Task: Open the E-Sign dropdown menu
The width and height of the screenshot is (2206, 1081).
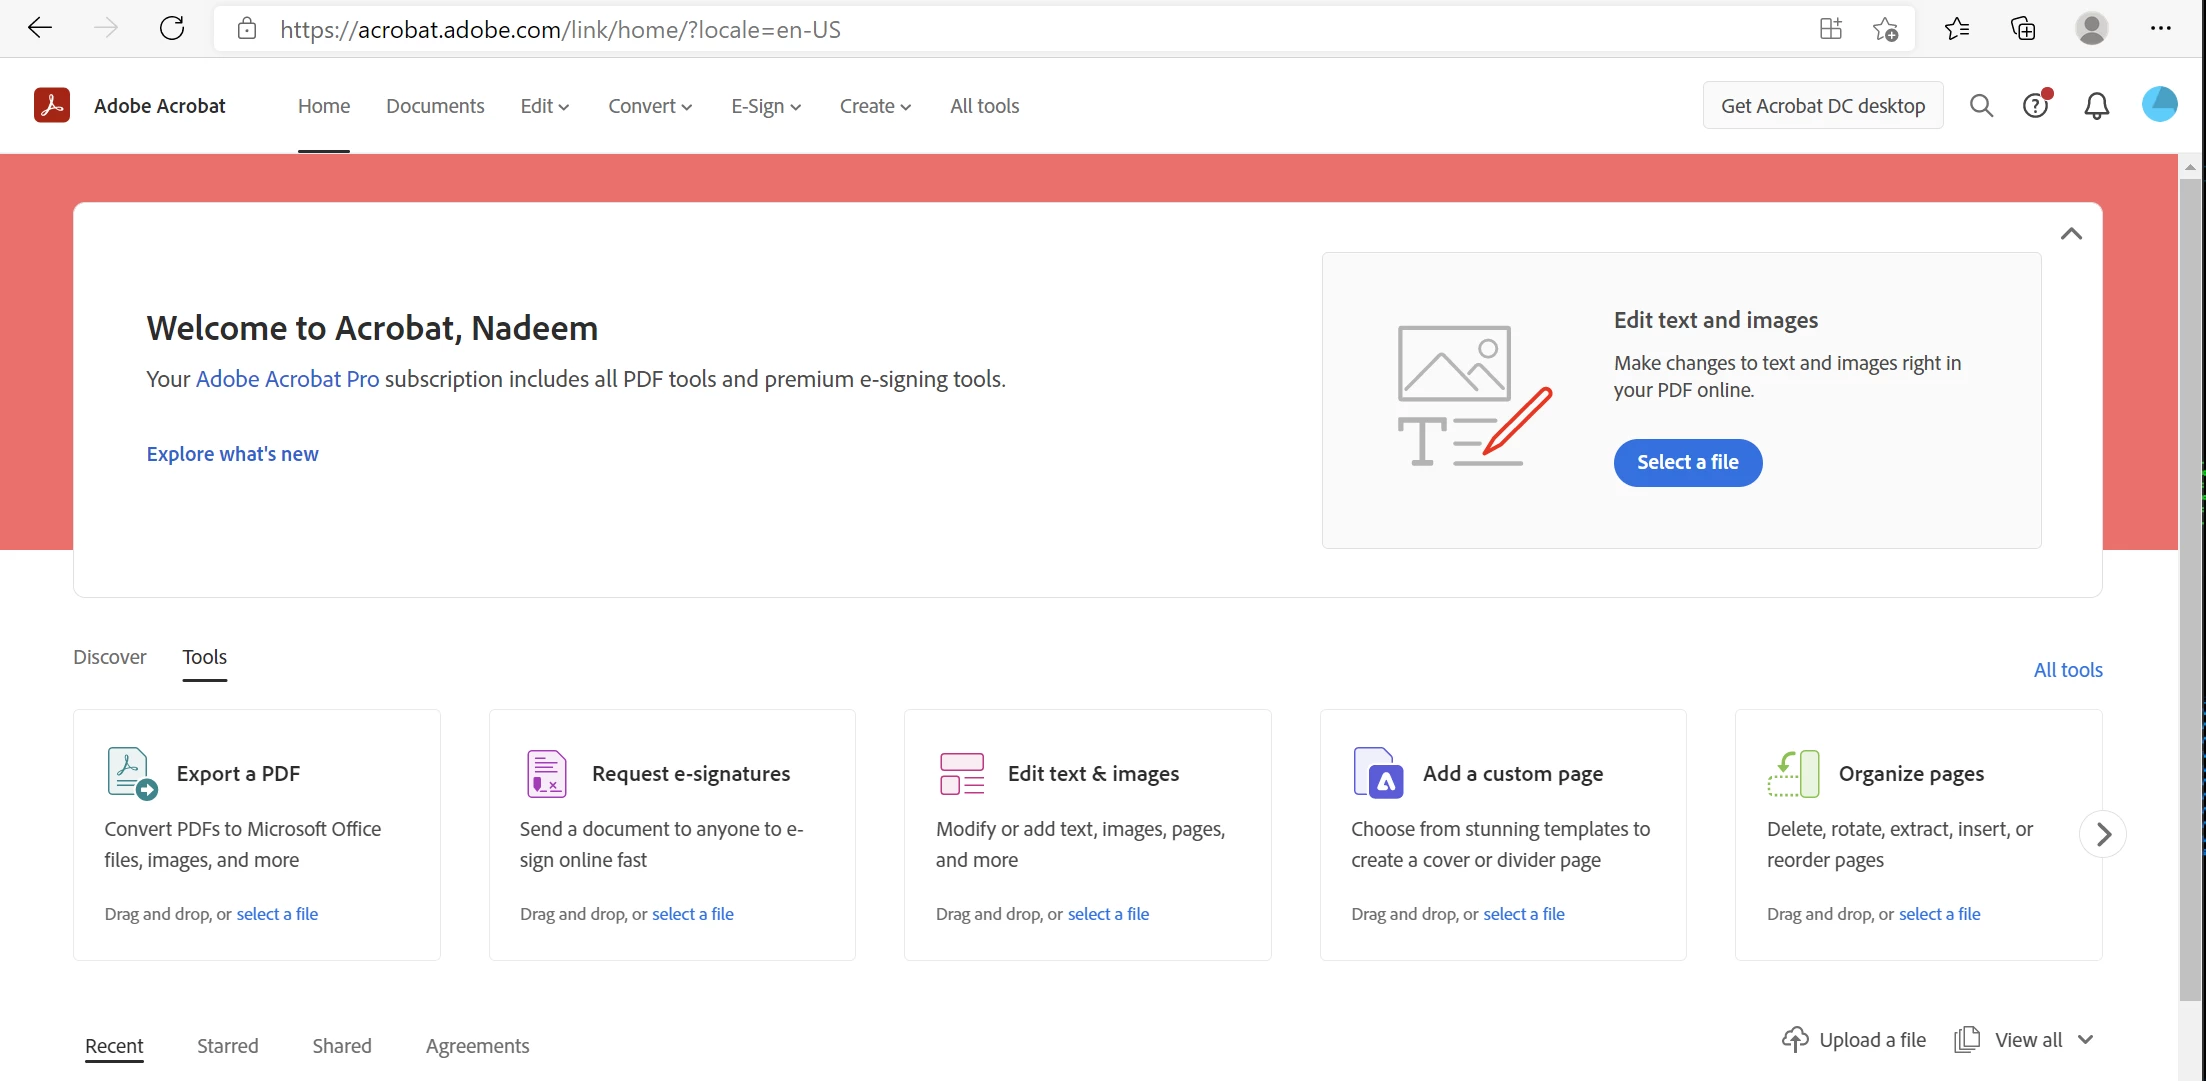Action: pos(766,106)
